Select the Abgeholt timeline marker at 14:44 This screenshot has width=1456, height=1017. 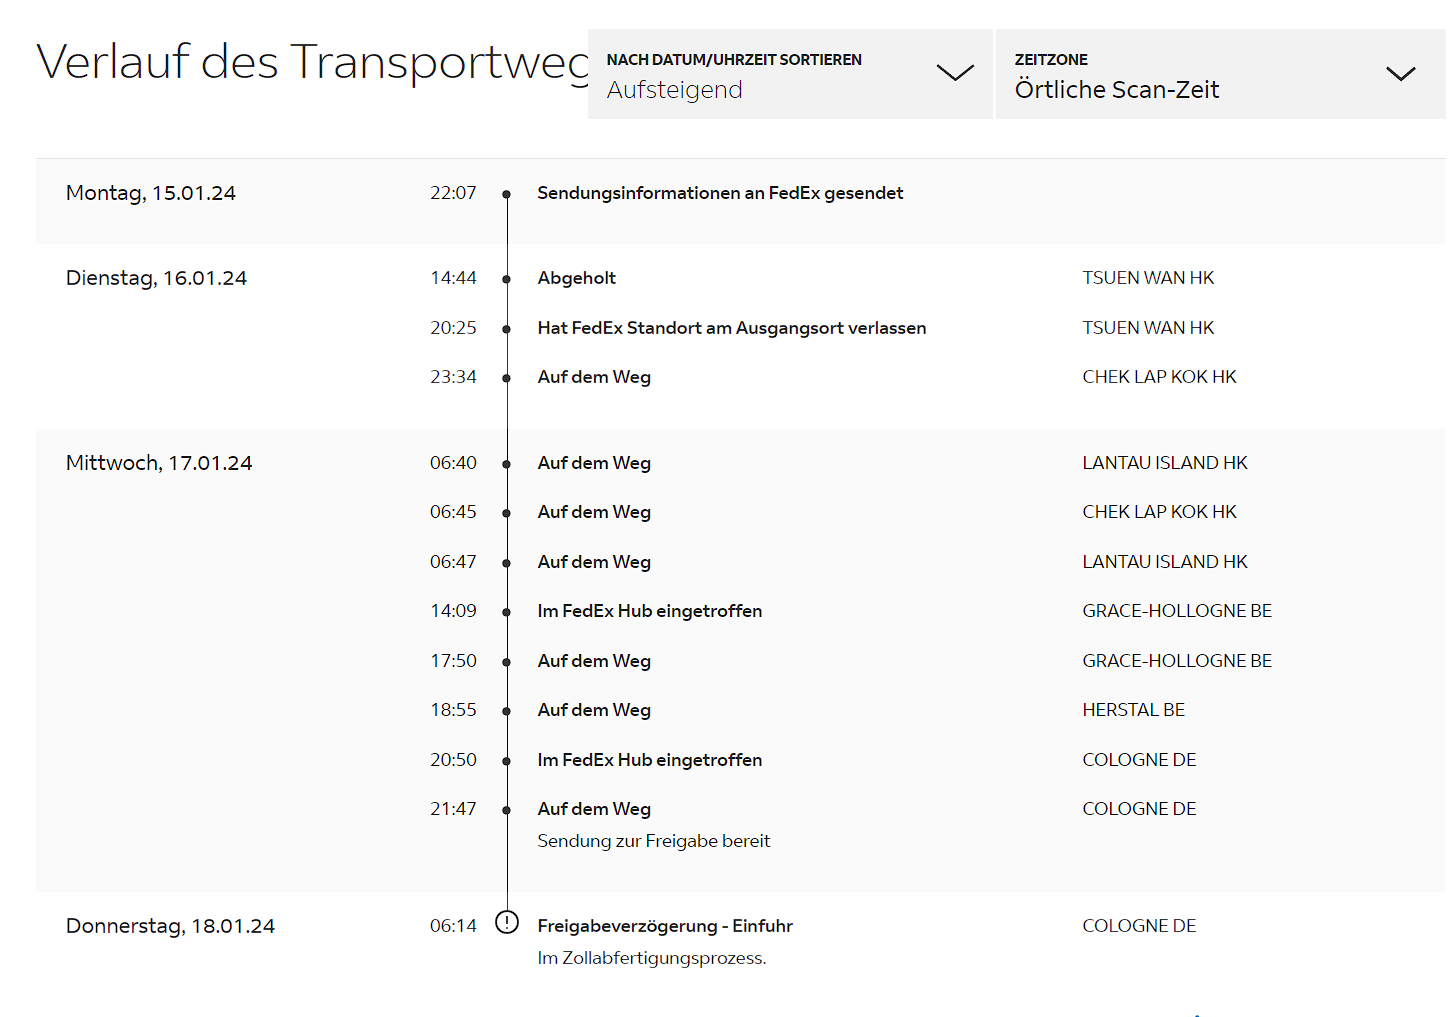click(x=507, y=279)
